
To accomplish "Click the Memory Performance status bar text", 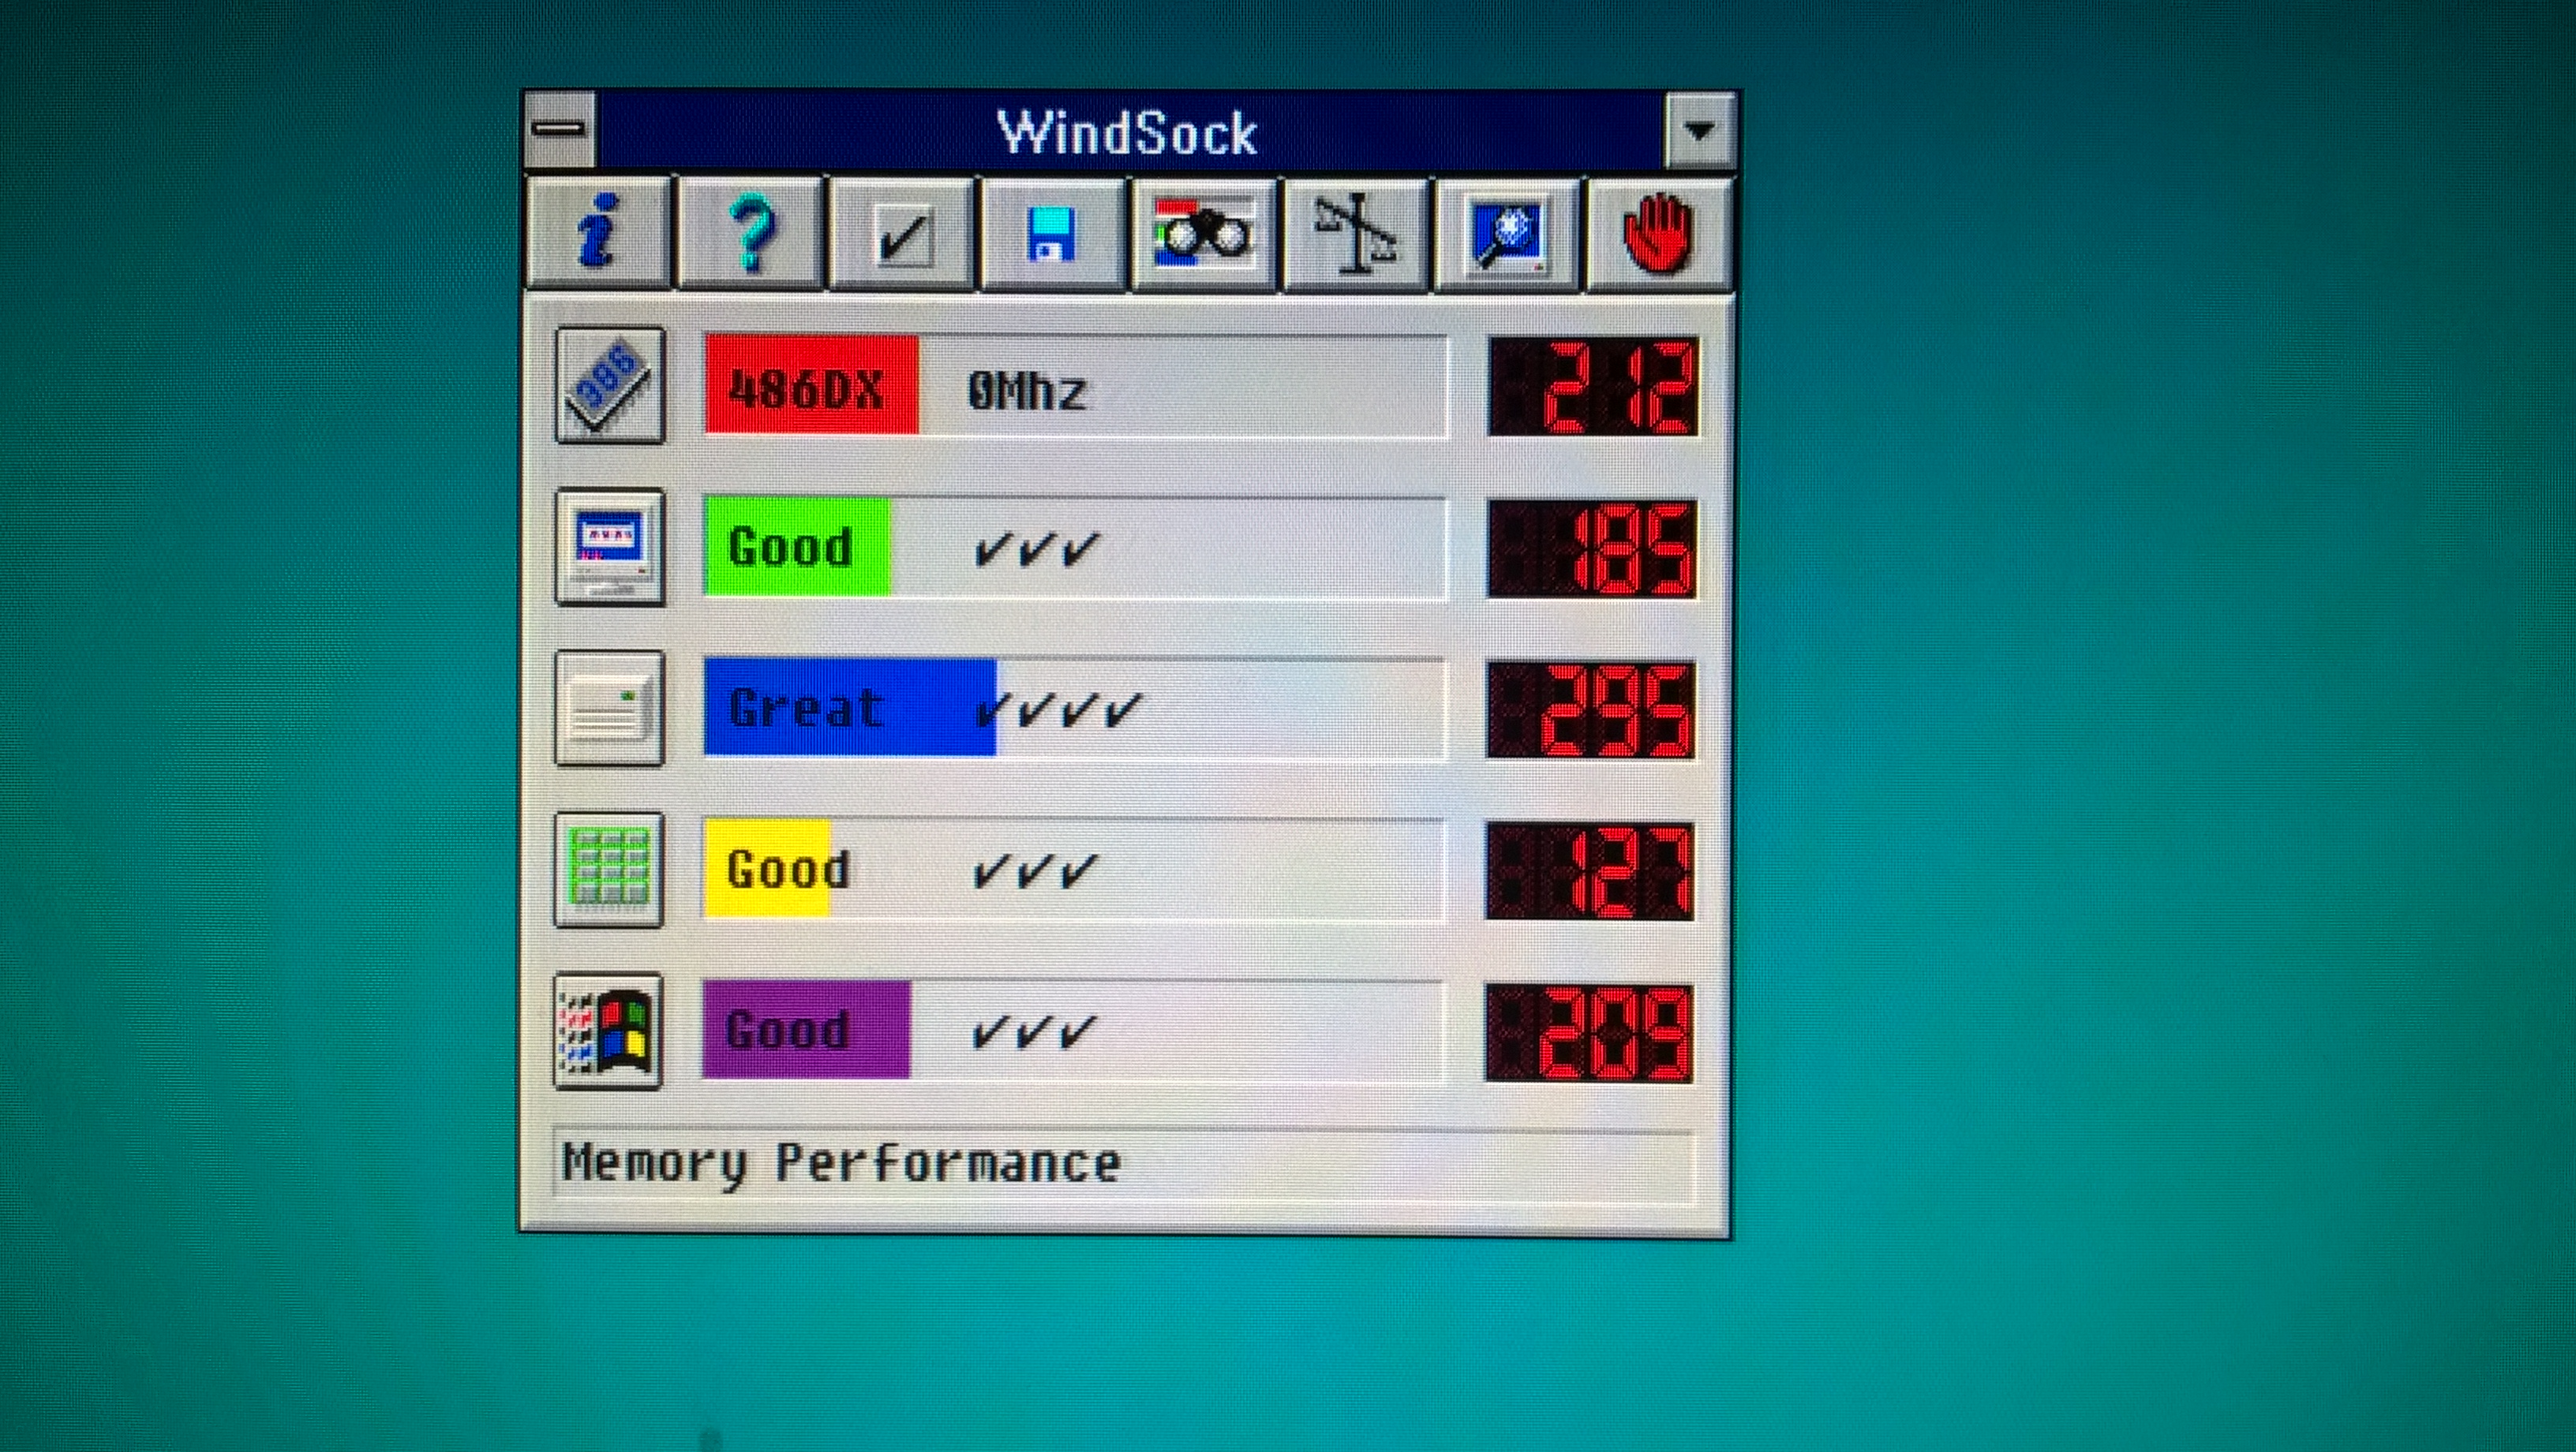I will click(841, 1164).
